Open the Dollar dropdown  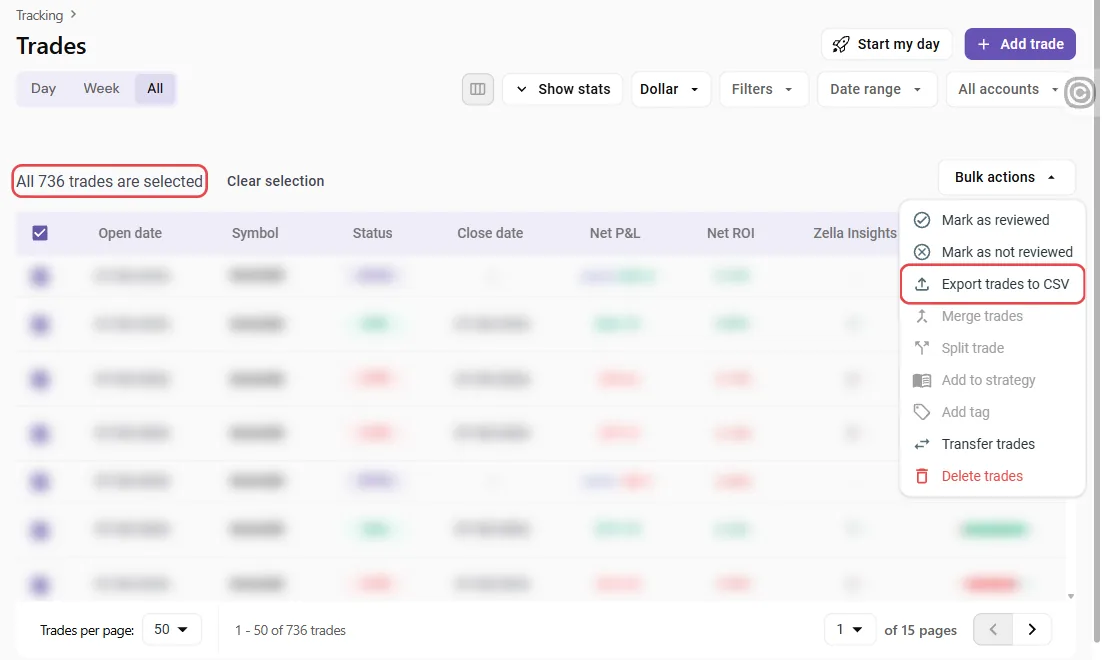point(670,89)
